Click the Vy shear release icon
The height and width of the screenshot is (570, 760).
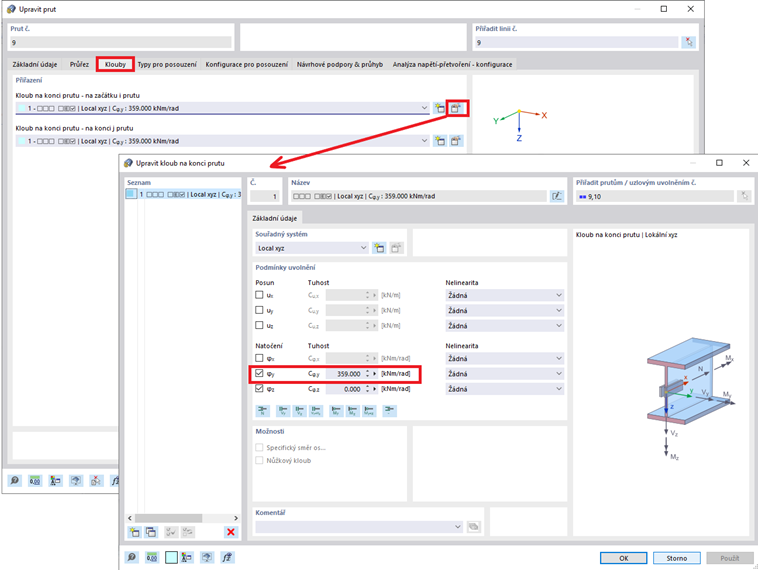coord(283,411)
